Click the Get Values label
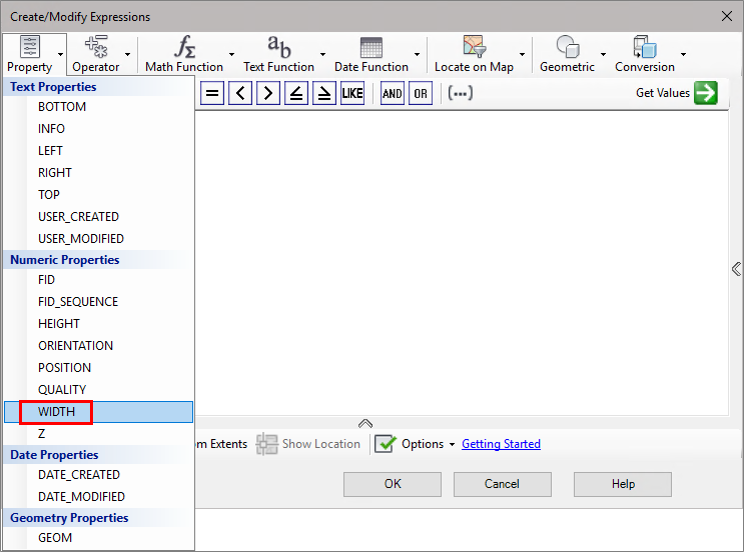 click(663, 93)
